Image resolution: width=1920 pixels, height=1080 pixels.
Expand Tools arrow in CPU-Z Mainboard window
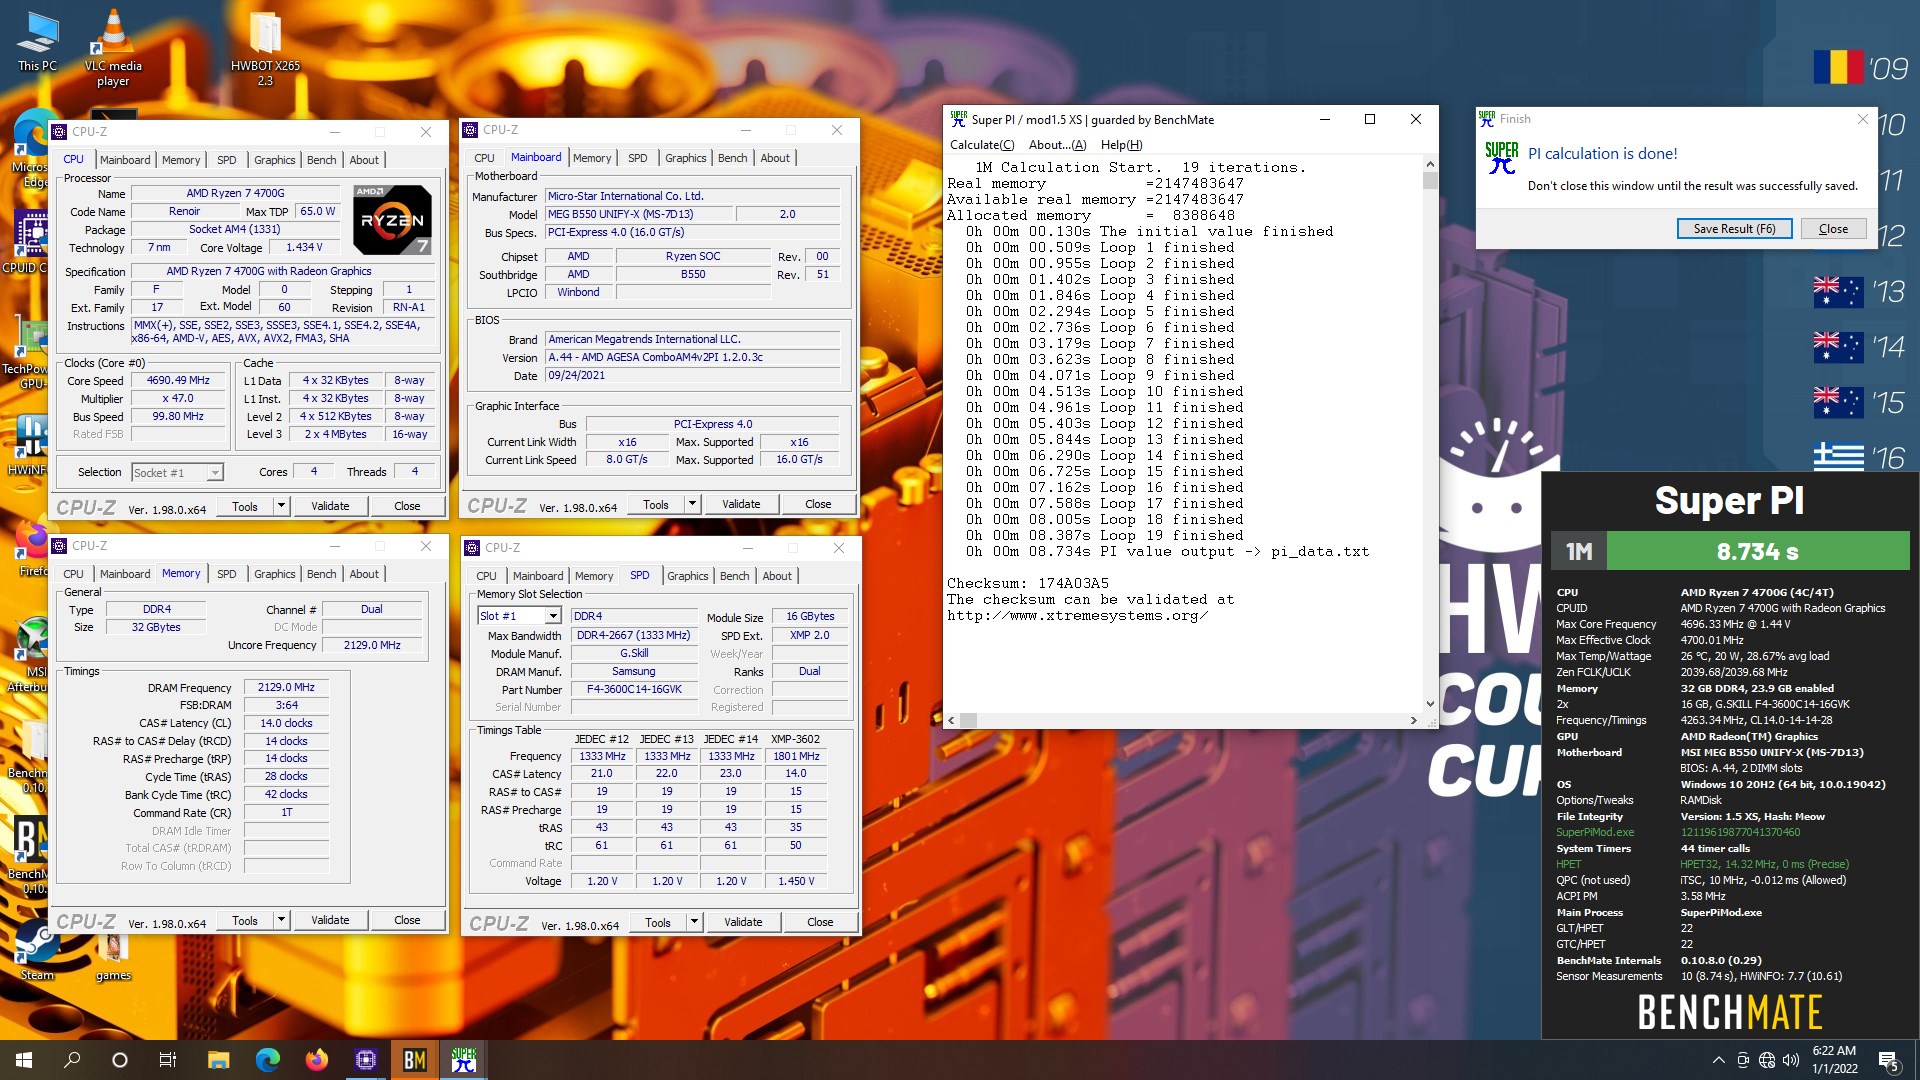(x=692, y=504)
